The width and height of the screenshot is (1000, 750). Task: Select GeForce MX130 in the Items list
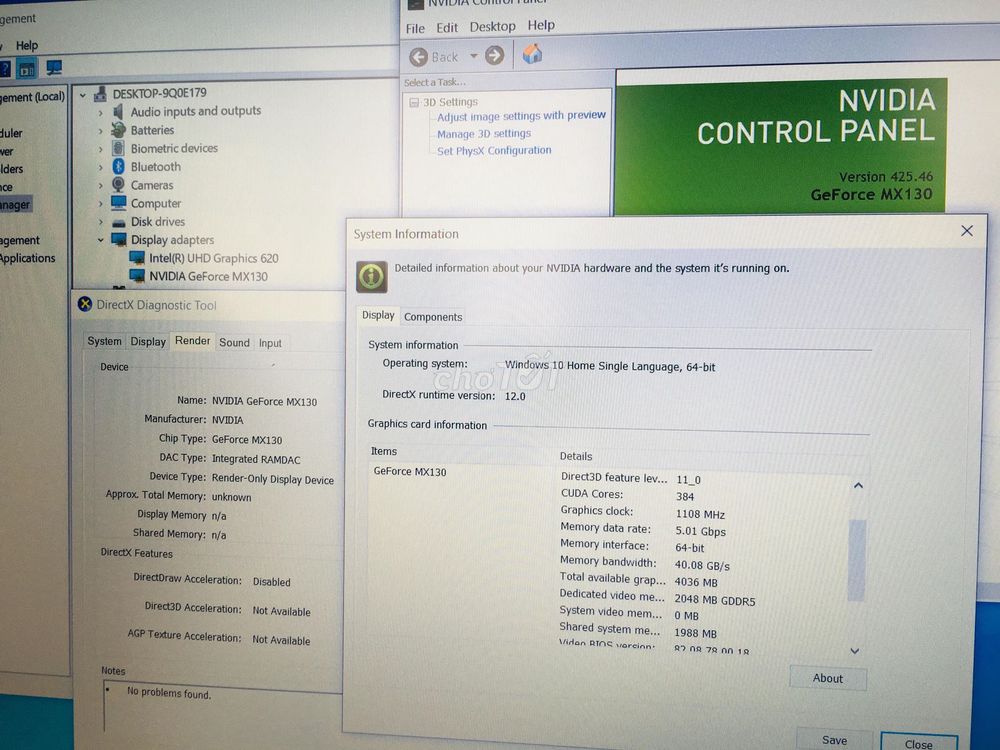pyautogui.click(x=410, y=472)
